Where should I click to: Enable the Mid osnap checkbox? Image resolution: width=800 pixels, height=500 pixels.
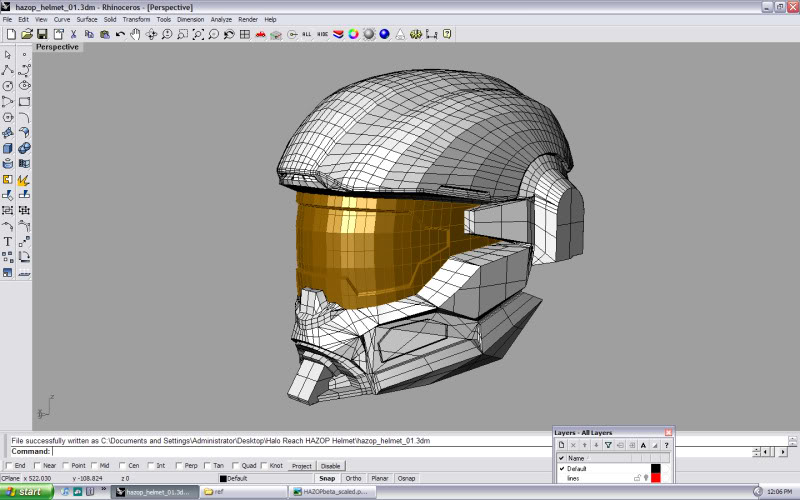pyautogui.click(x=94, y=465)
